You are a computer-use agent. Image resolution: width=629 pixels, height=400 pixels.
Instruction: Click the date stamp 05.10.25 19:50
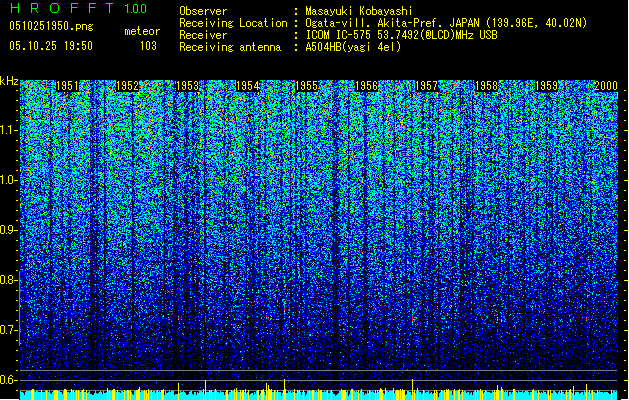[x=51, y=46]
